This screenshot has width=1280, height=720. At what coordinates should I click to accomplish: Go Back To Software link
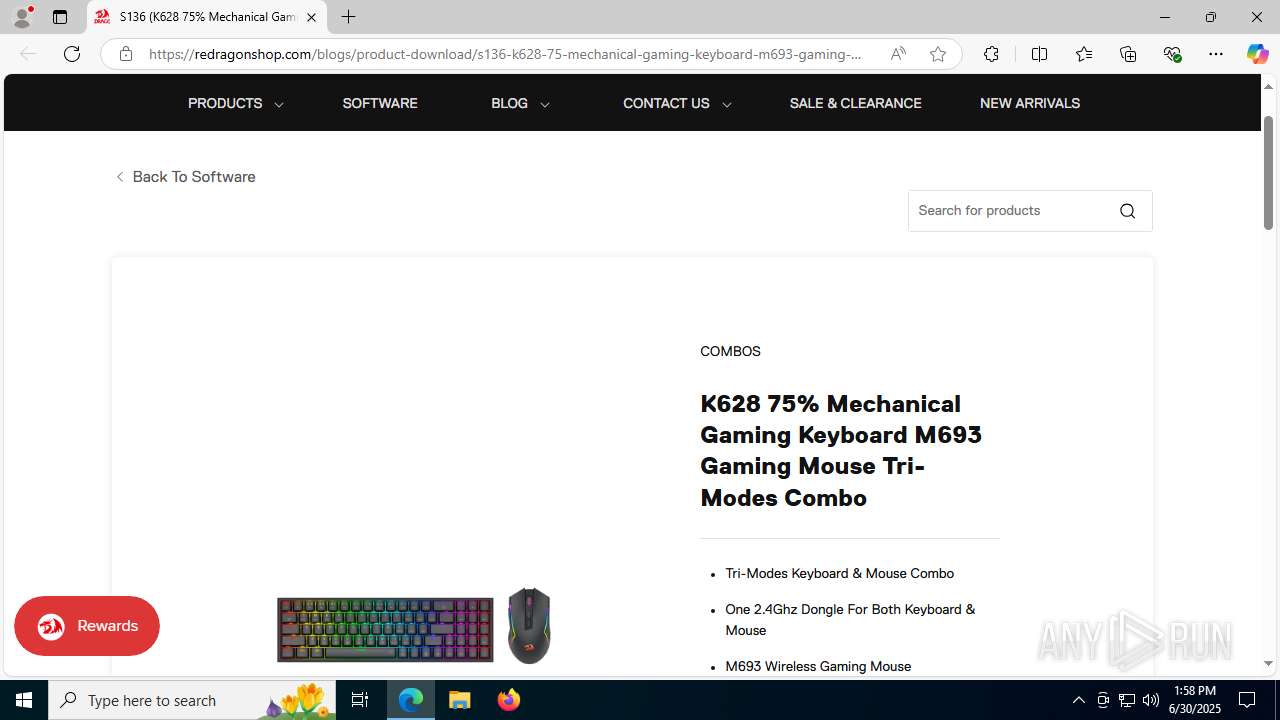[185, 177]
